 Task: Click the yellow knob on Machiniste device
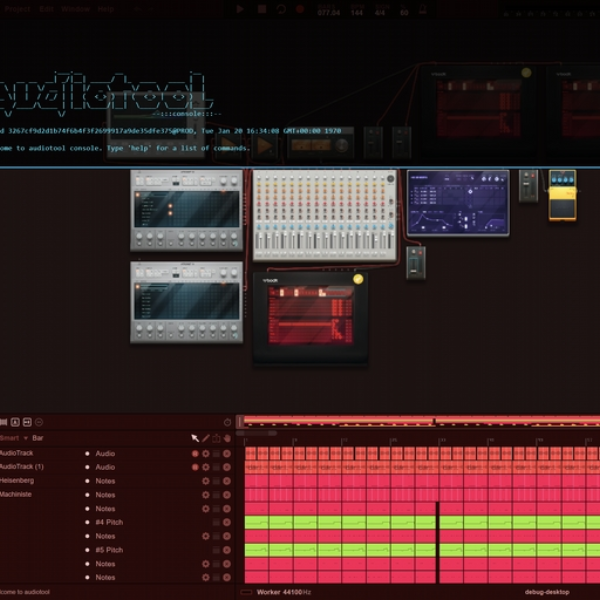click(358, 279)
